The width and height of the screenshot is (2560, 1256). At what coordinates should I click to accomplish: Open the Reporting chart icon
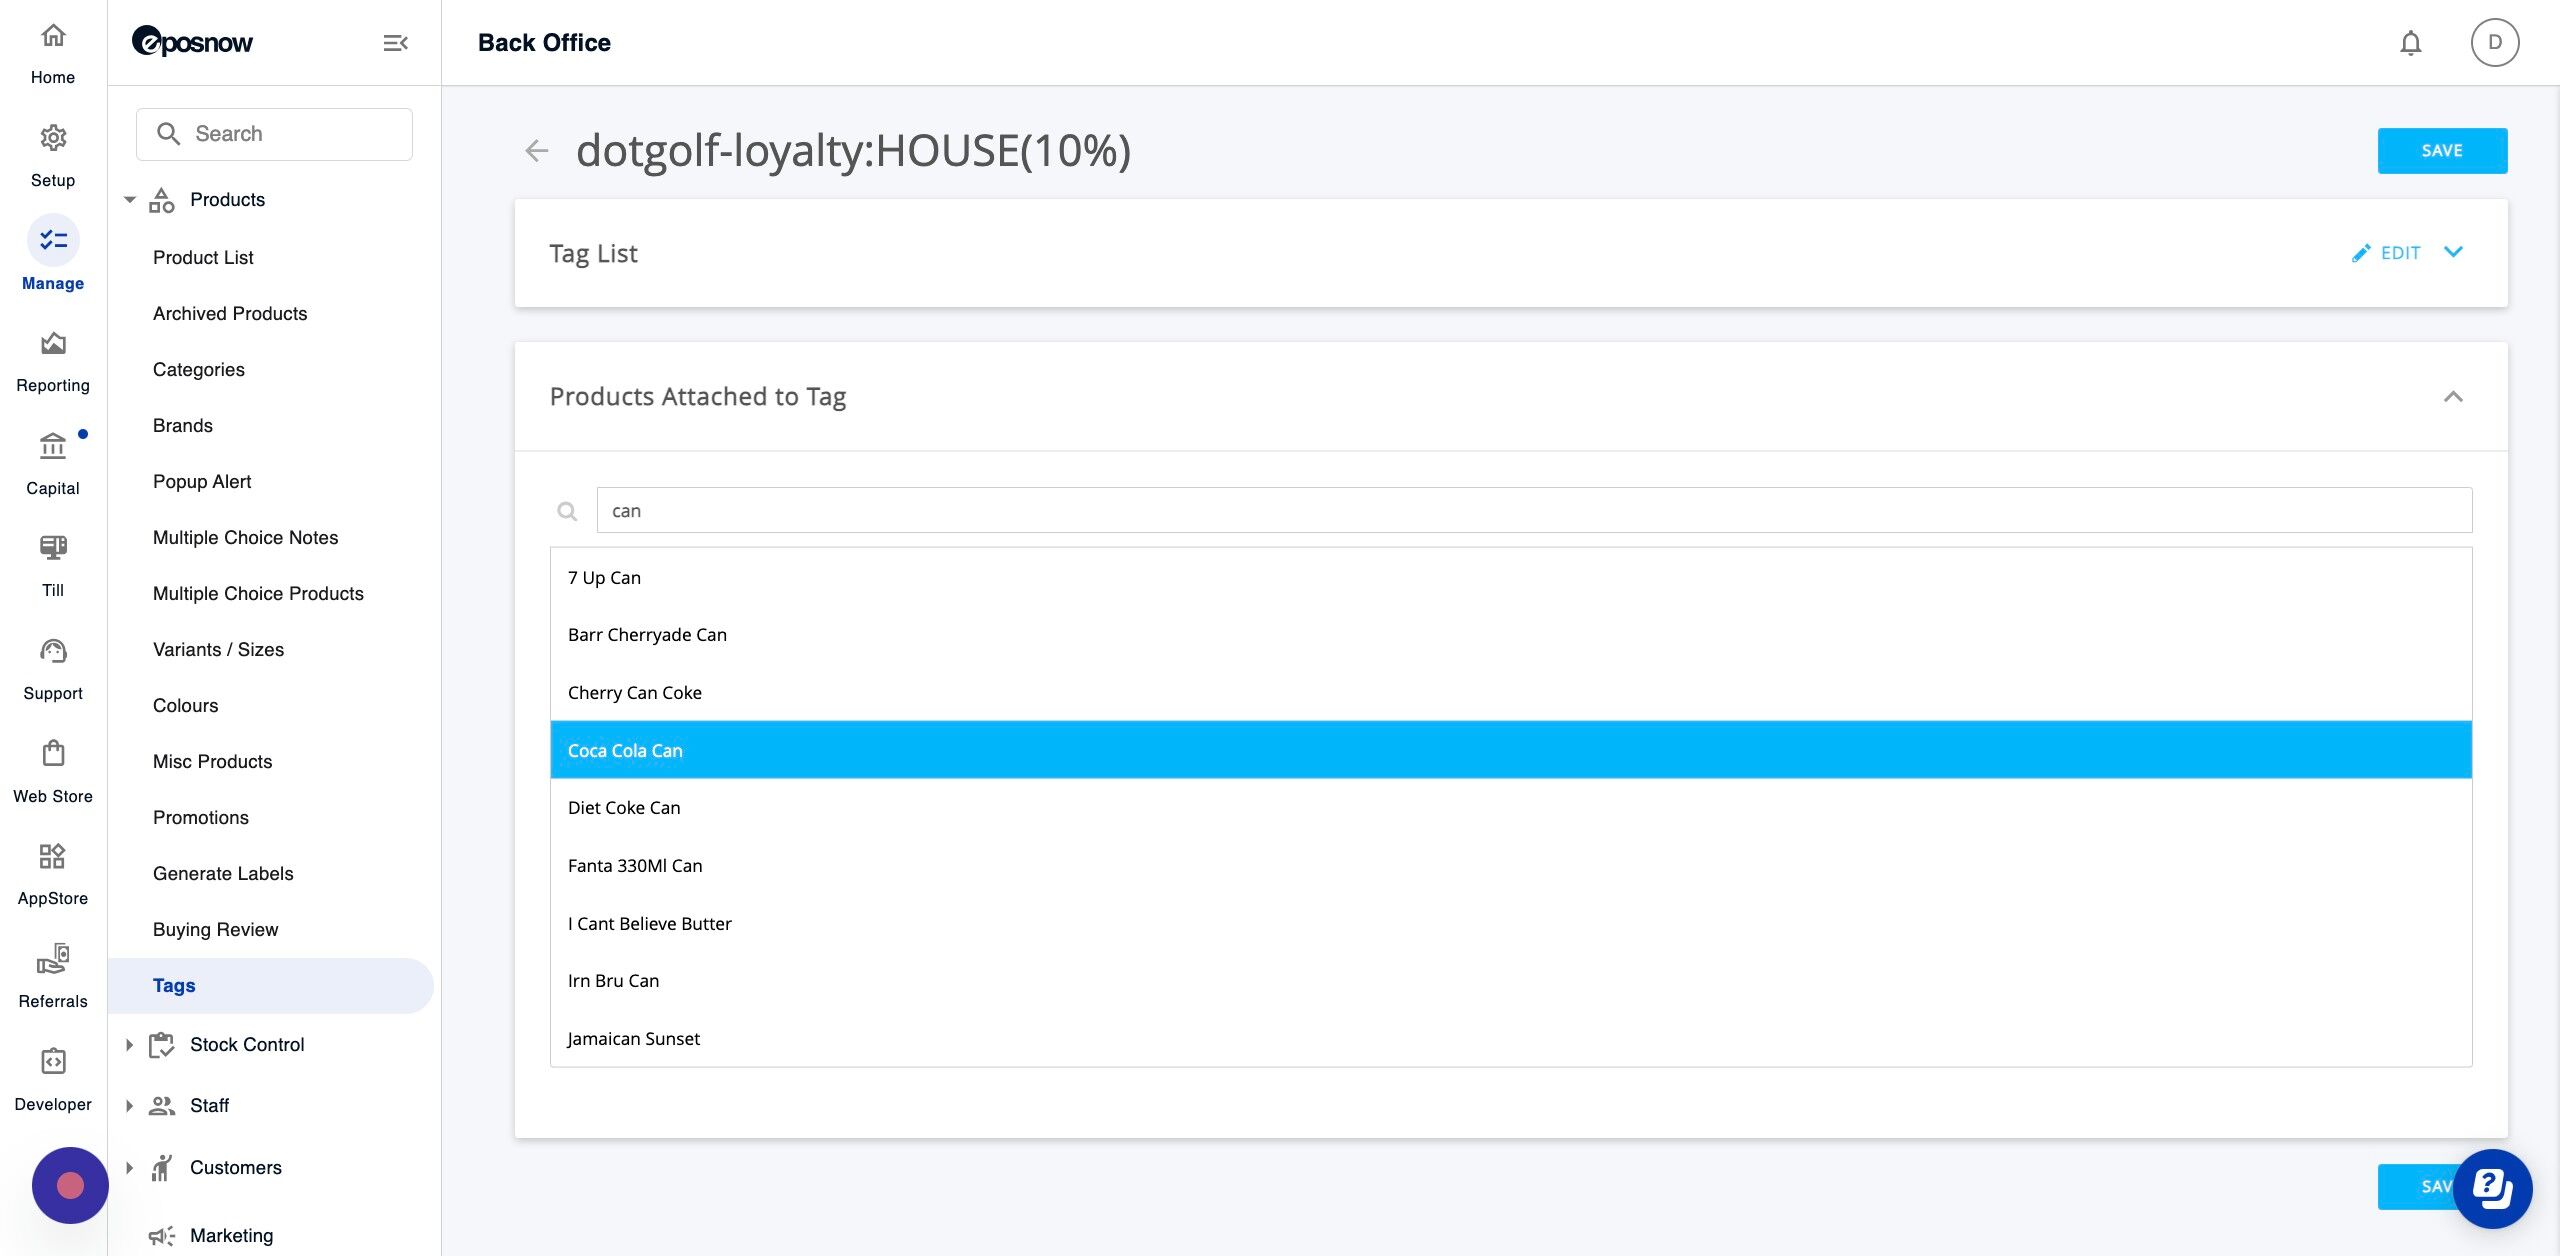coord(53,344)
